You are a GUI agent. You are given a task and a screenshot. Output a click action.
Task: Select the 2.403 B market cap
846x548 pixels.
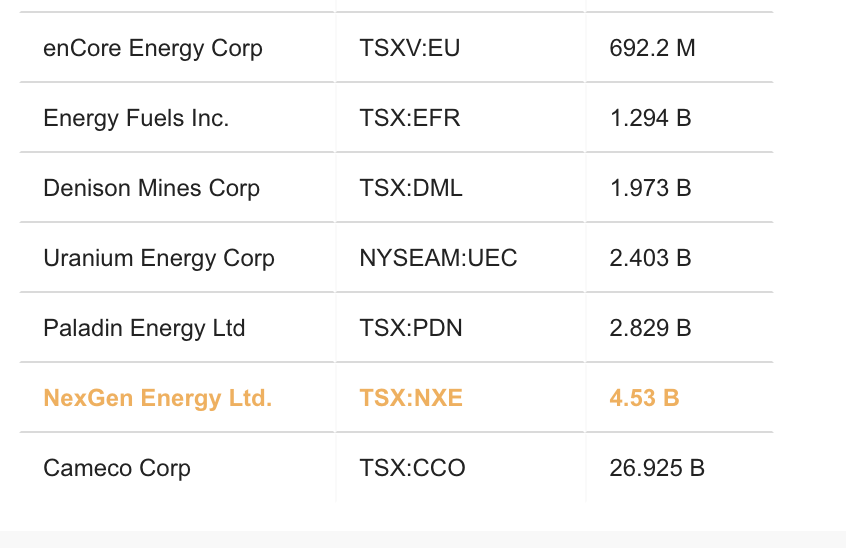pos(650,258)
